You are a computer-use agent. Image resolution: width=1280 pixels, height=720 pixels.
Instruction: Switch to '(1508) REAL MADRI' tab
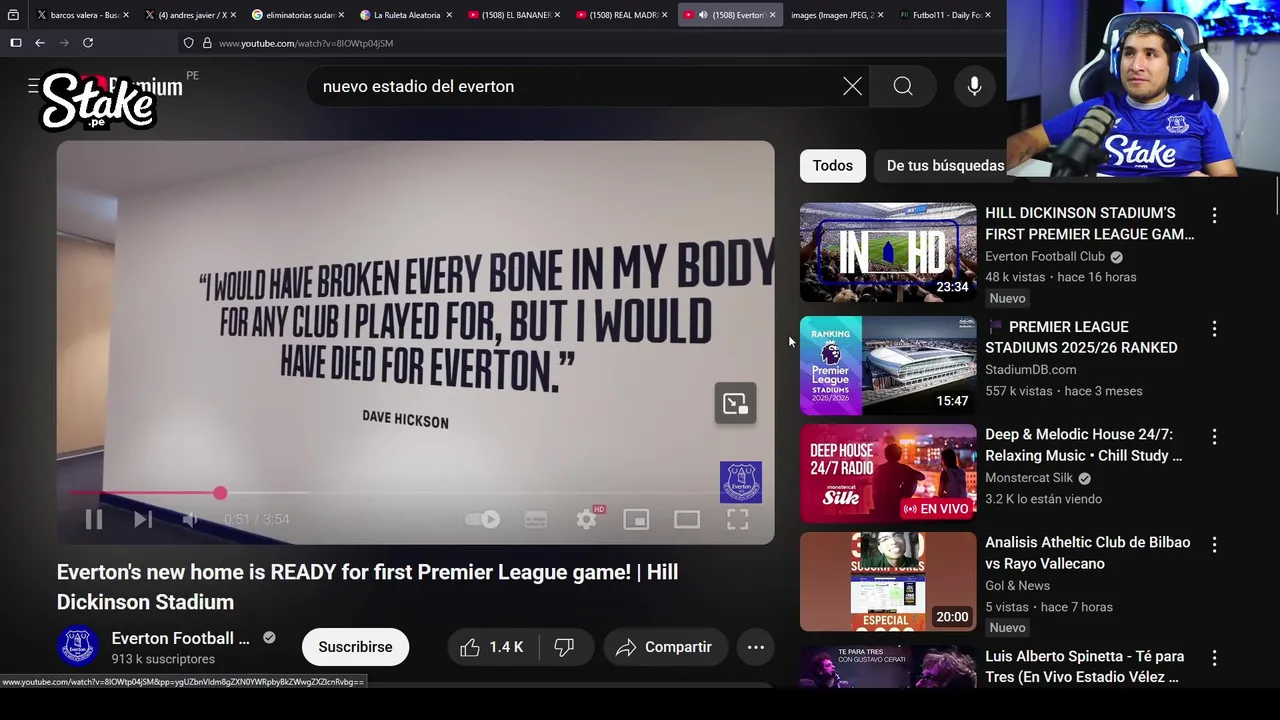click(x=621, y=15)
